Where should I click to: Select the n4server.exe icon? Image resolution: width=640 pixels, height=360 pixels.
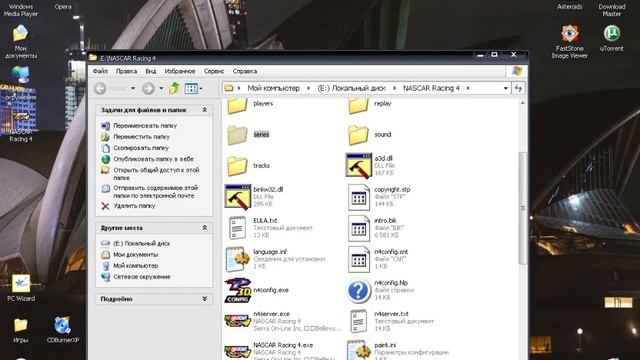tap(238, 321)
